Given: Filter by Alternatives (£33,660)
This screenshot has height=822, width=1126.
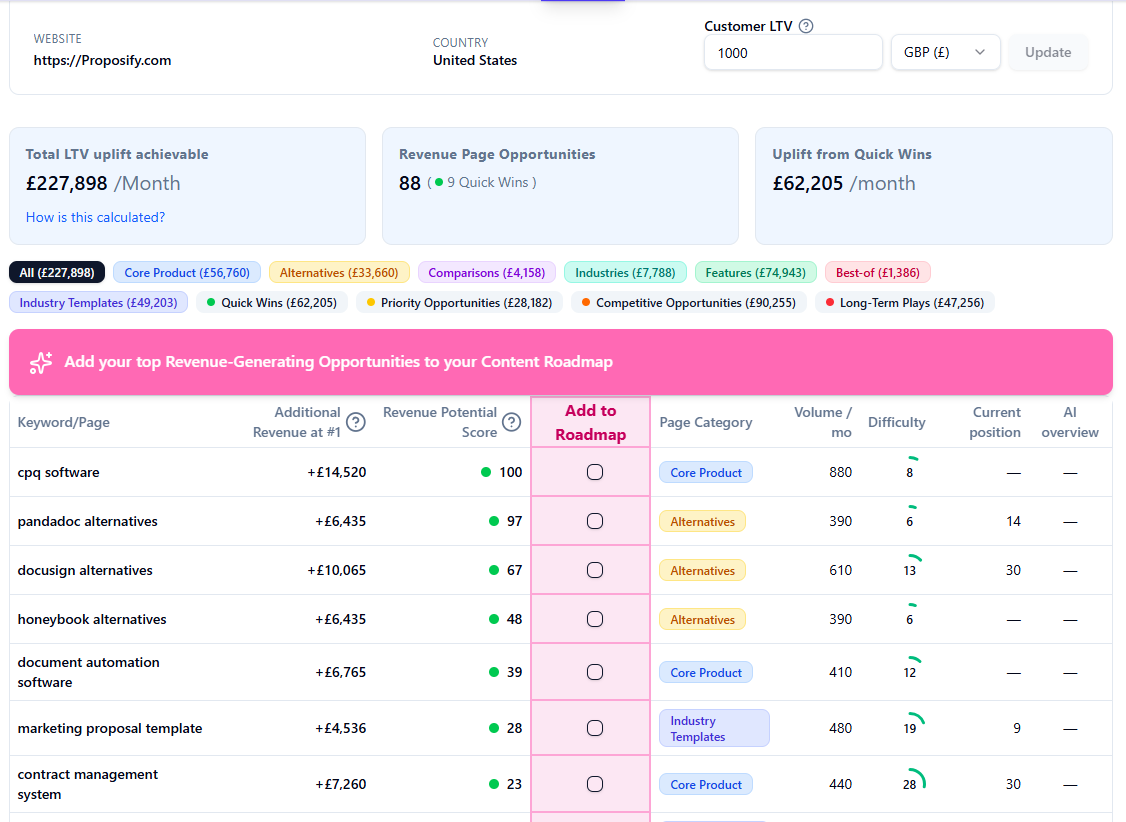Looking at the screenshot, I should pos(339,273).
